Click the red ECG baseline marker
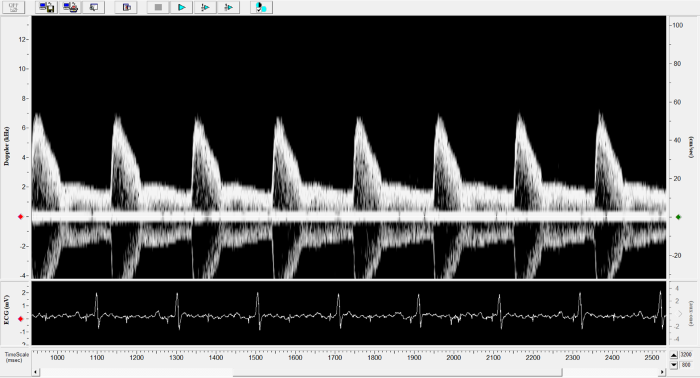 point(20,319)
